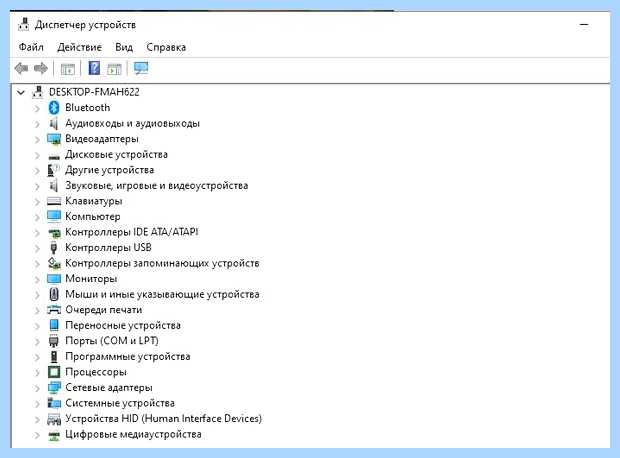Viewport: 620px width, 458px height.
Task: Click the Цифровые медиаустройства icon
Action: click(54, 435)
